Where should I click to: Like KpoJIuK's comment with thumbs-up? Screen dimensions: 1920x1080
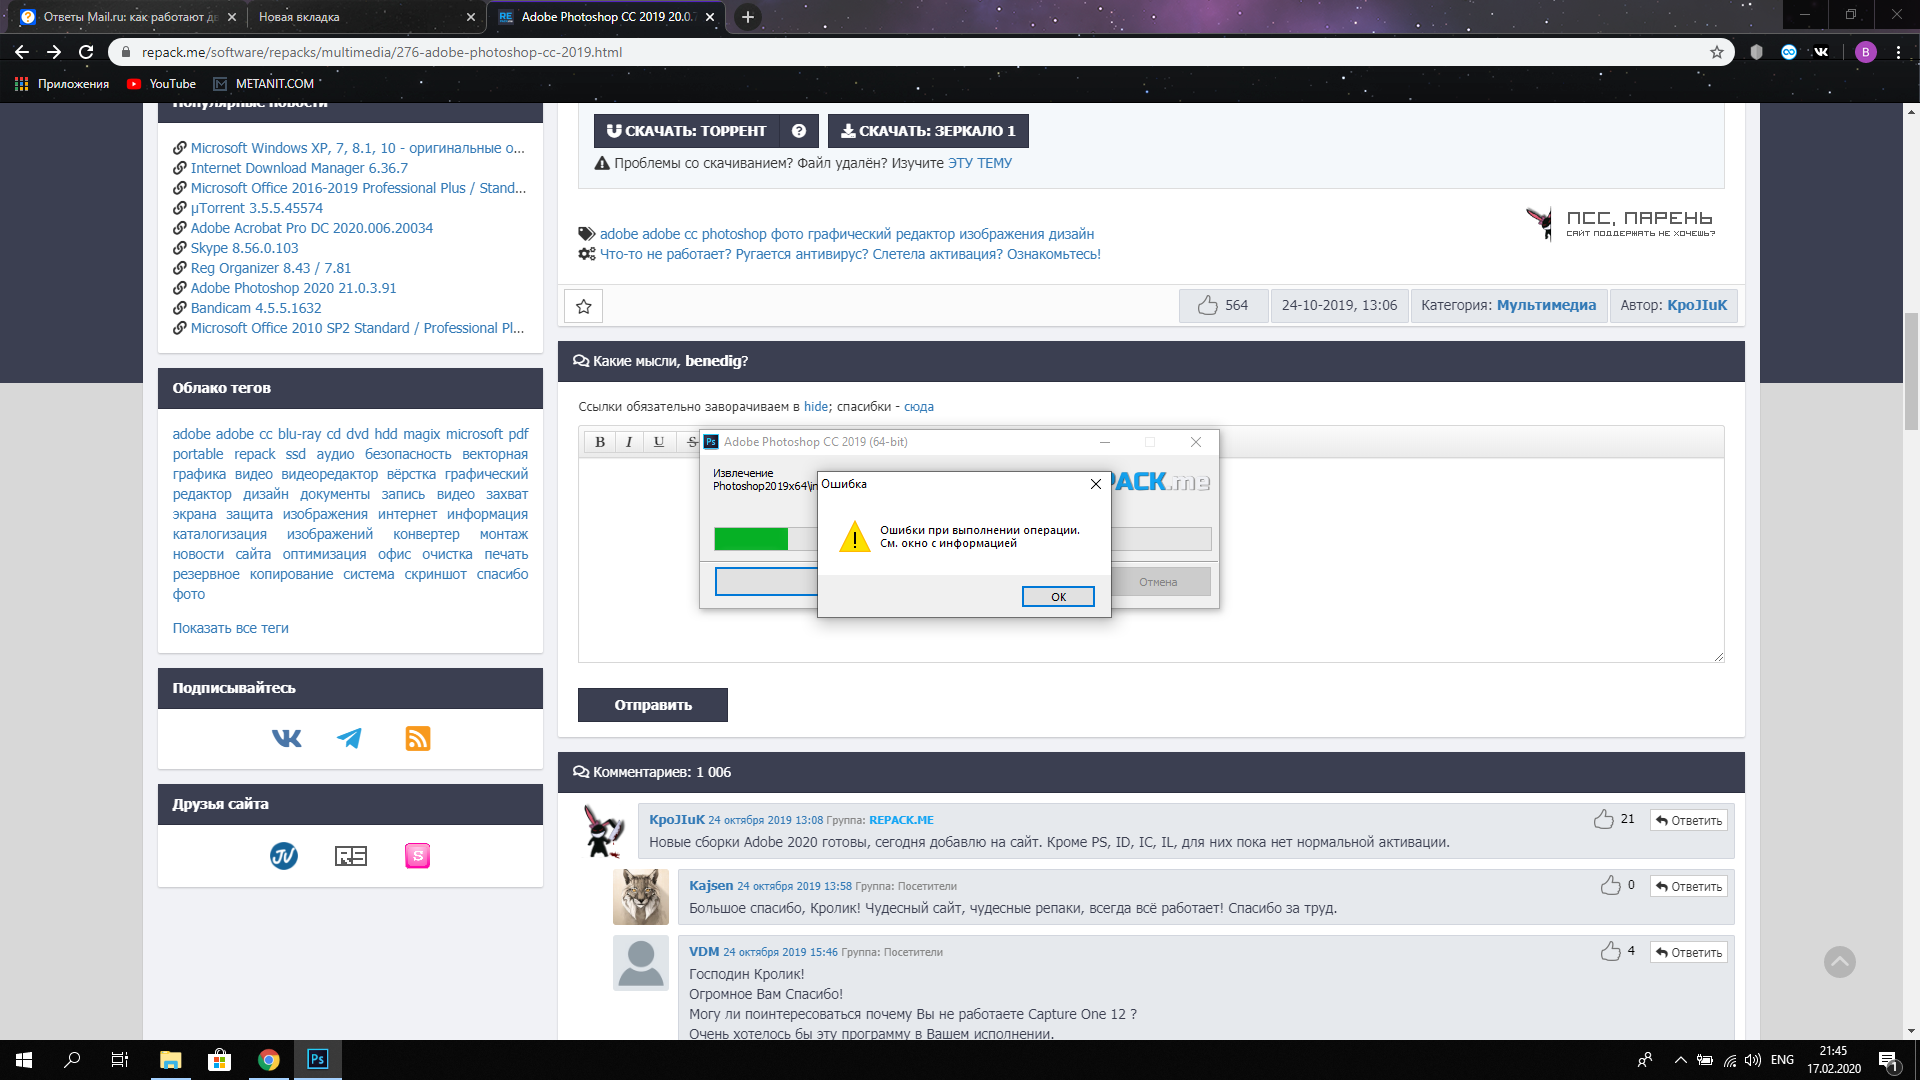coord(1604,819)
